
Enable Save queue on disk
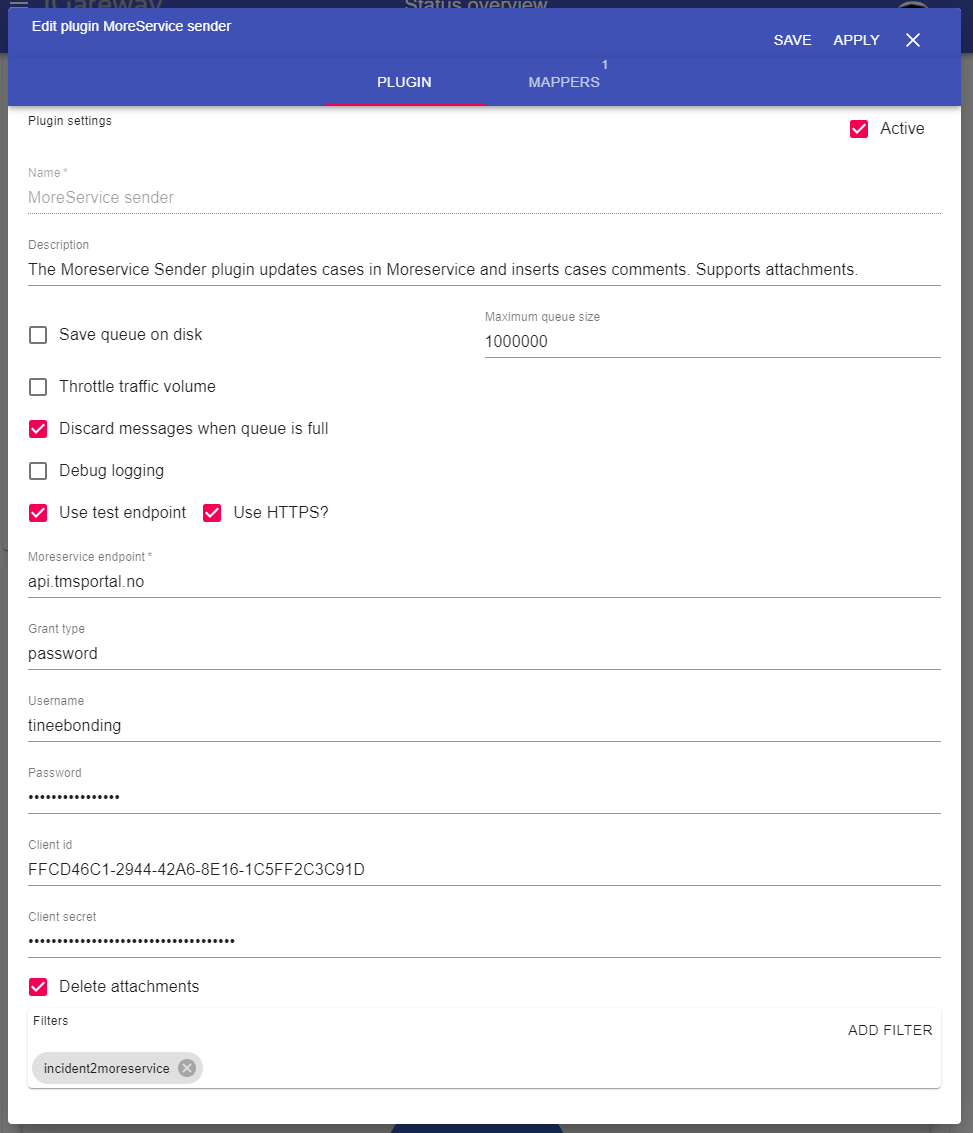[38, 335]
